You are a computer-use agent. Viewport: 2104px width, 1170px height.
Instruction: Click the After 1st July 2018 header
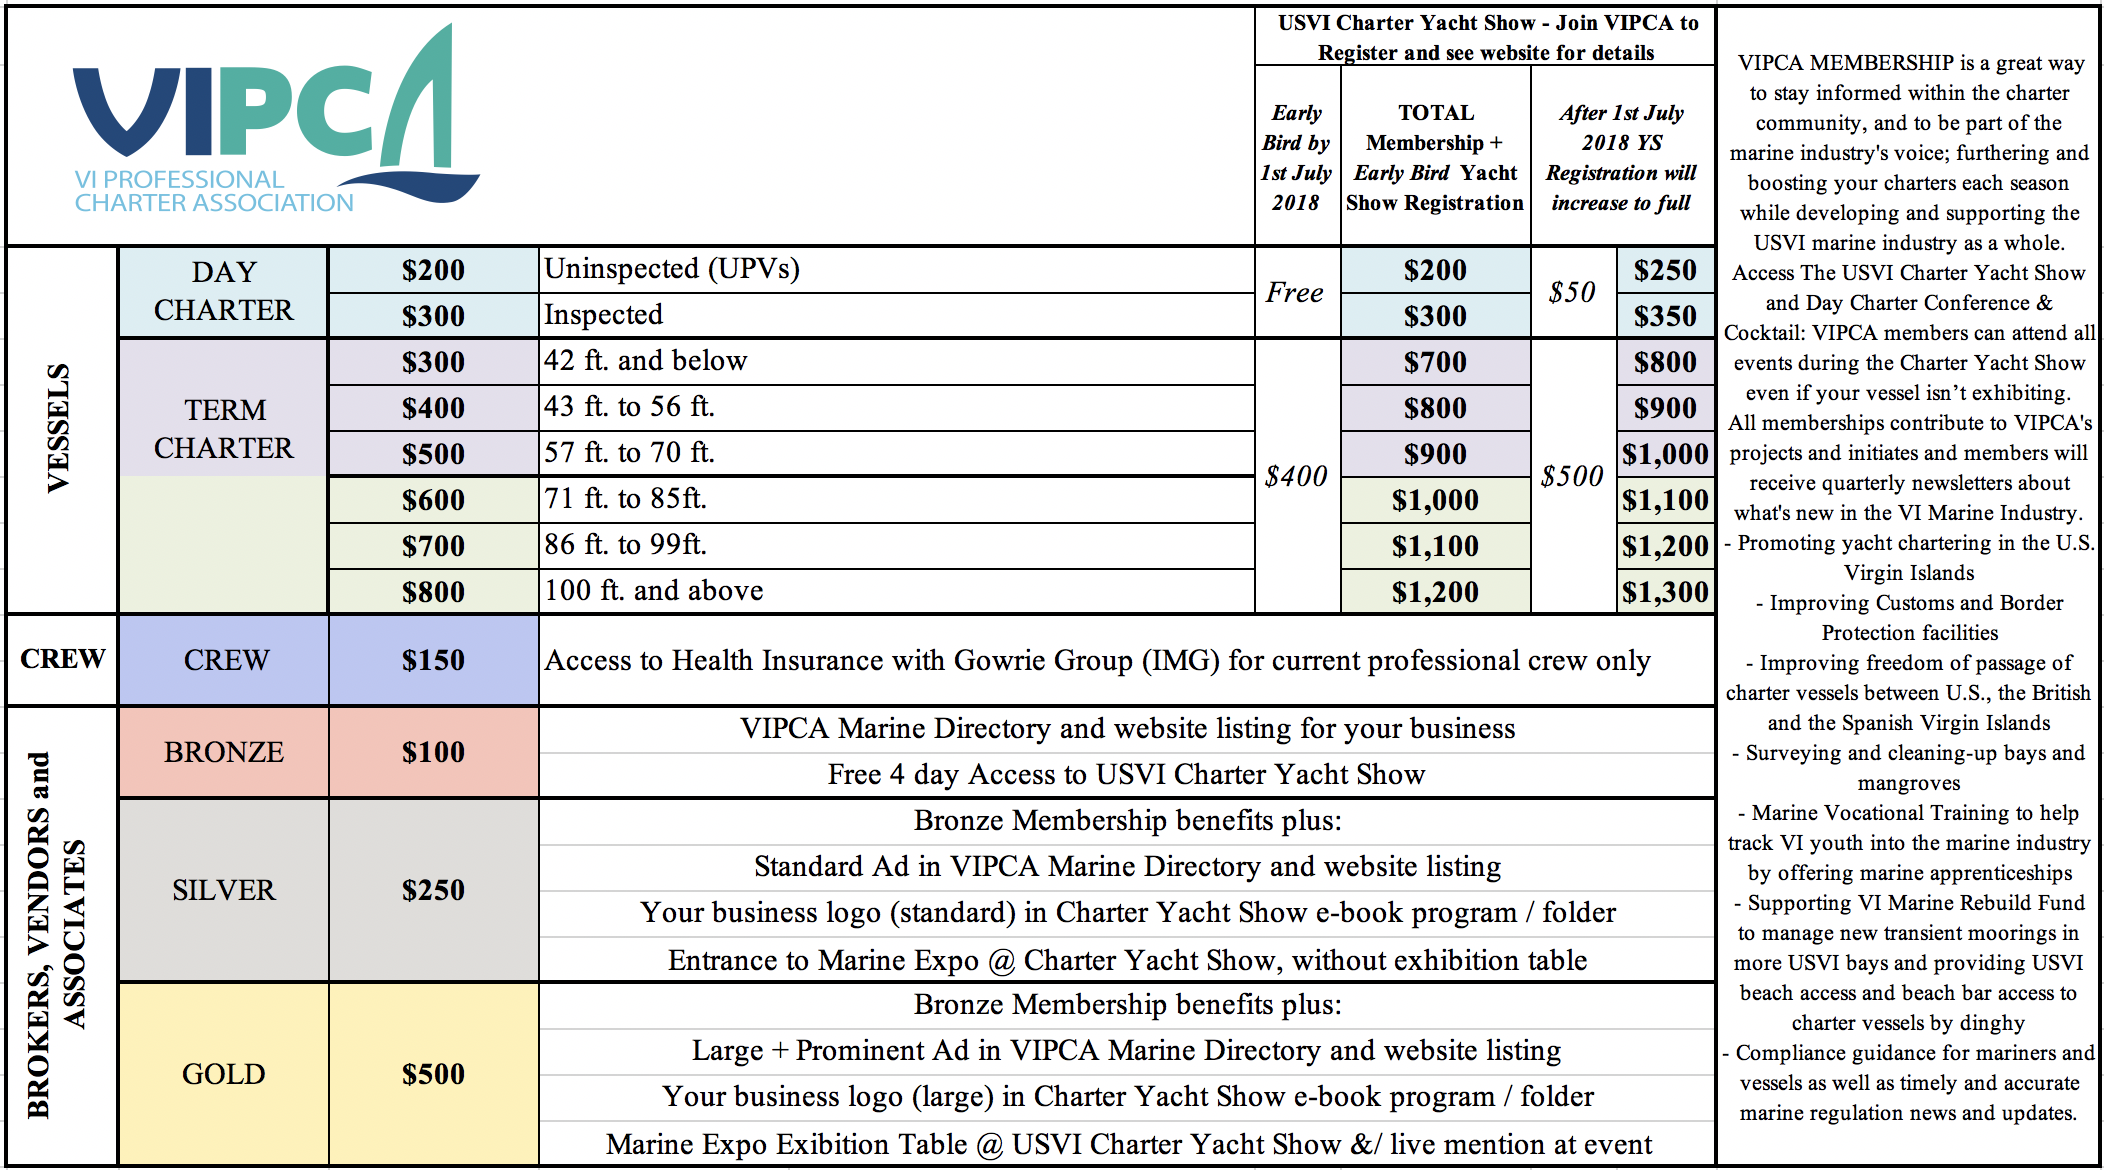(1622, 157)
